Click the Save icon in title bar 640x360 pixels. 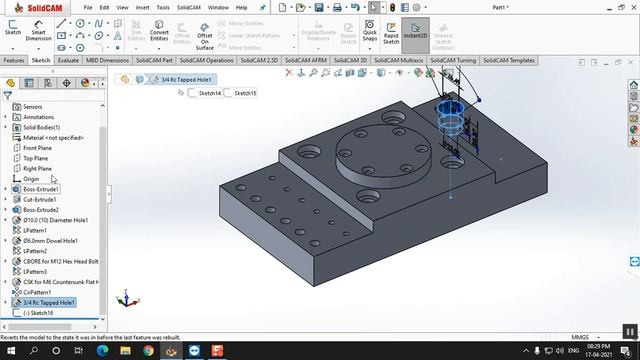(319, 7)
